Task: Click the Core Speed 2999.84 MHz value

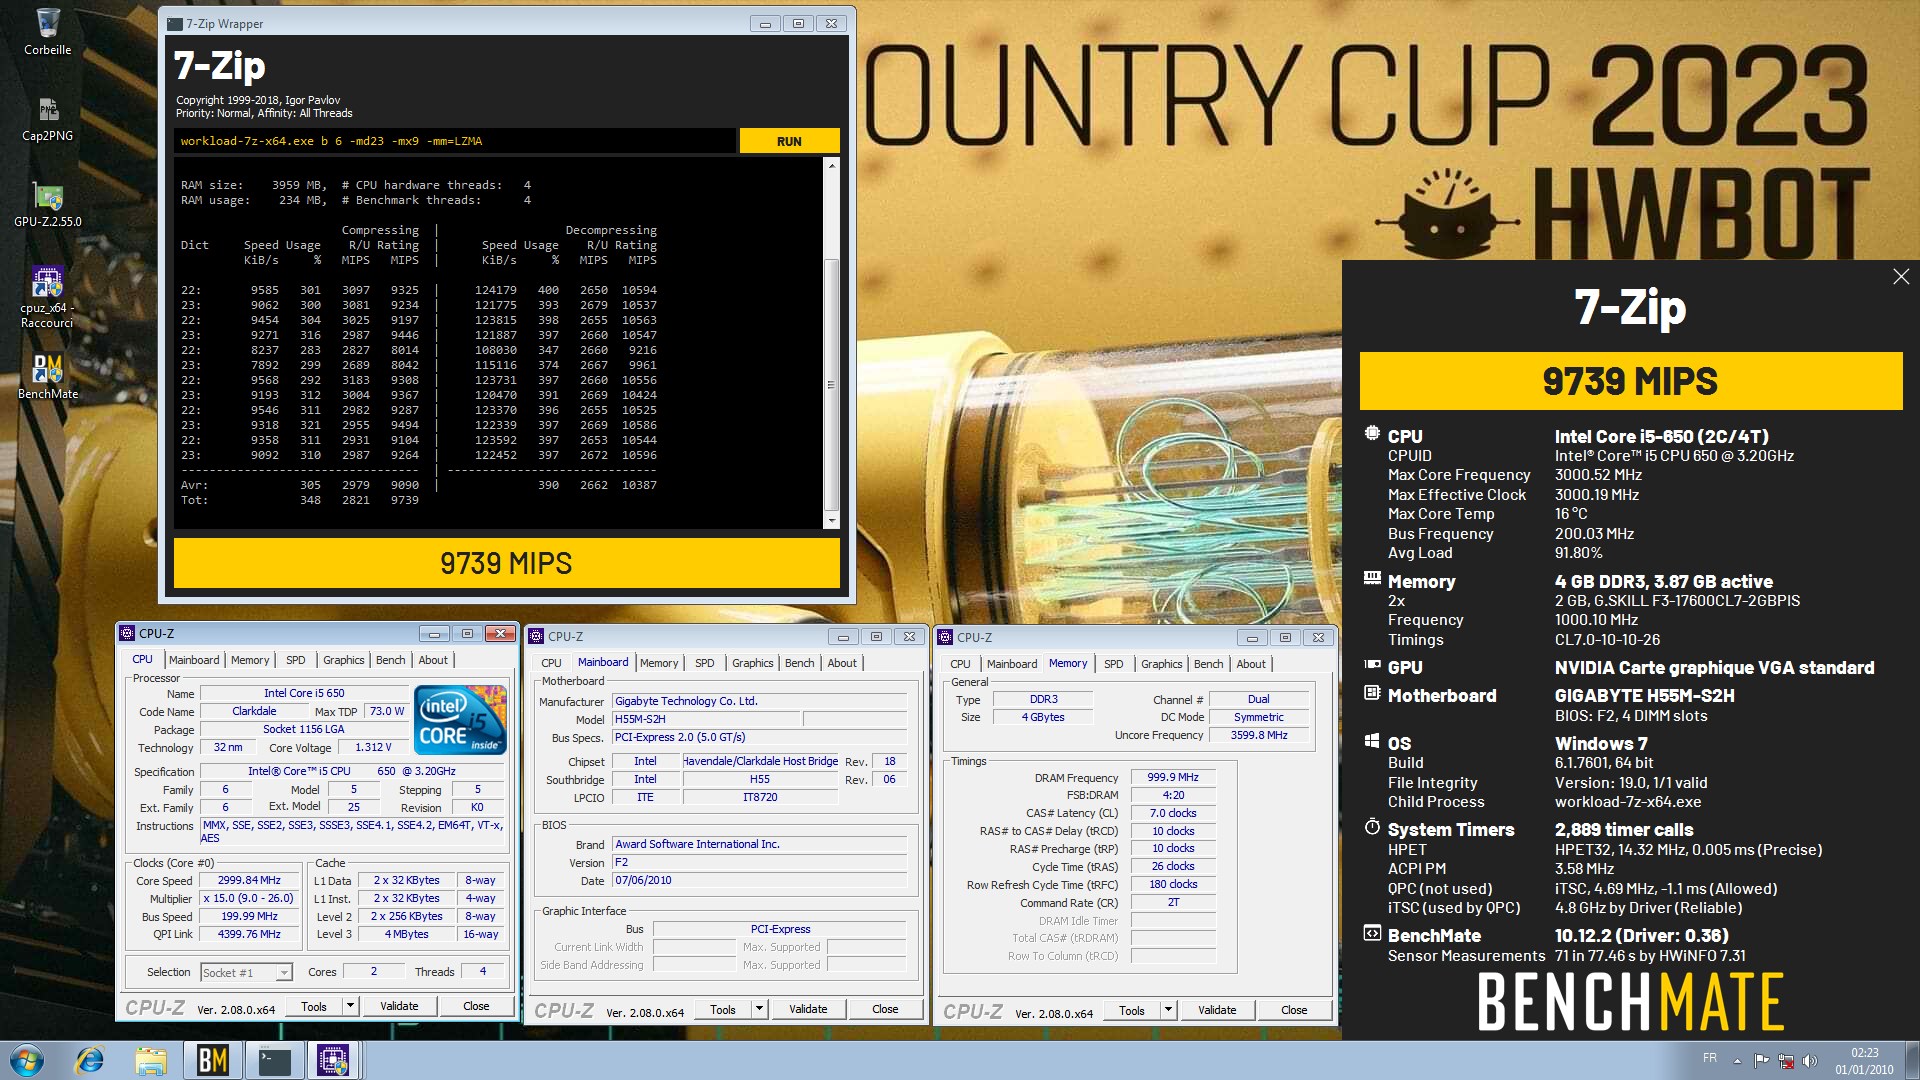Action: pos(249,880)
